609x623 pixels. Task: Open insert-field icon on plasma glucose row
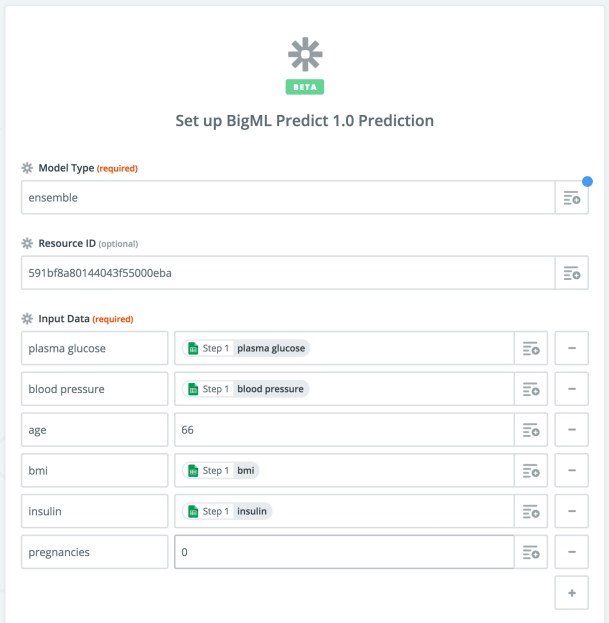pyautogui.click(x=531, y=348)
